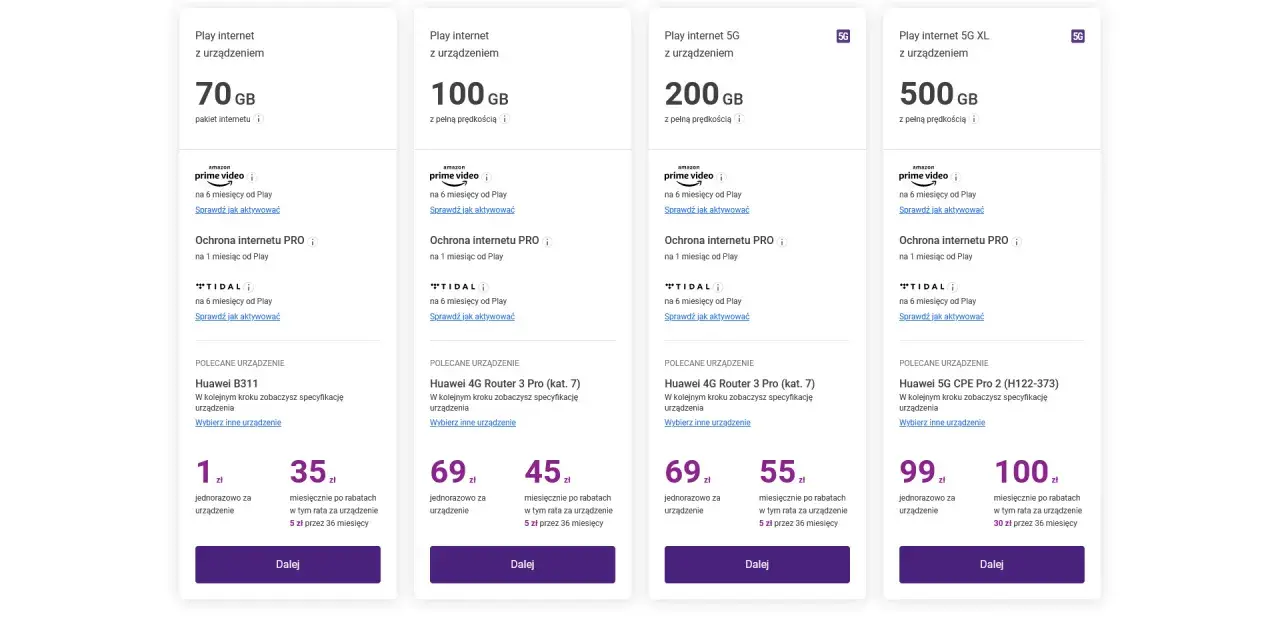Click Huawei 4G Router 3 Pro in 100 GB card
This screenshot has width=1280, height=622.
pos(505,383)
